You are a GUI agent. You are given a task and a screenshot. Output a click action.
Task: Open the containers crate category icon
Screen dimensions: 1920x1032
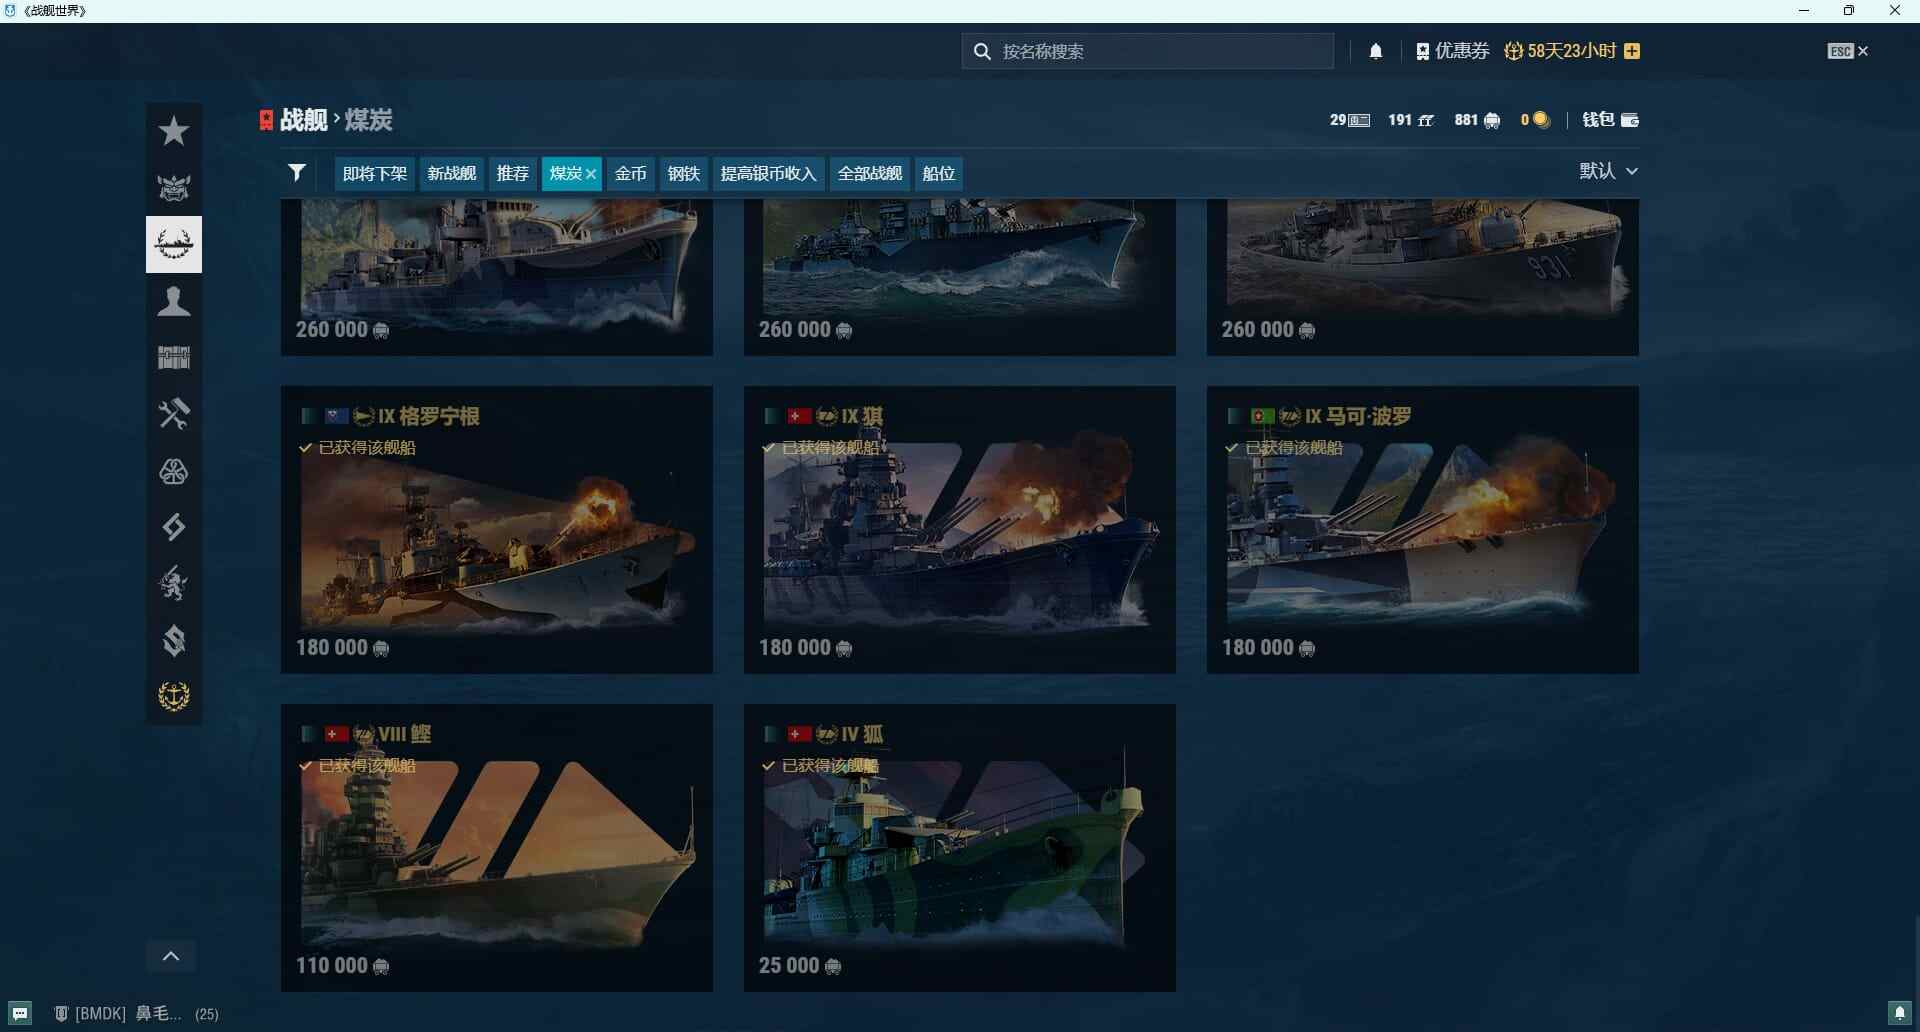point(174,357)
